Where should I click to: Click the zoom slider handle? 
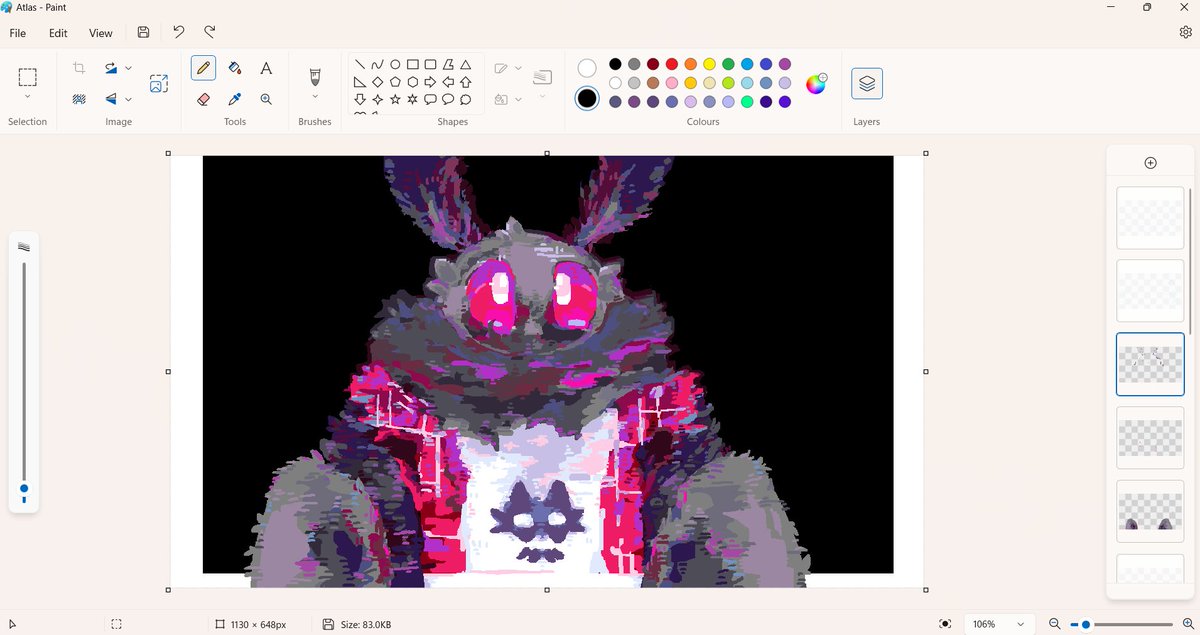click(x=1086, y=624)
